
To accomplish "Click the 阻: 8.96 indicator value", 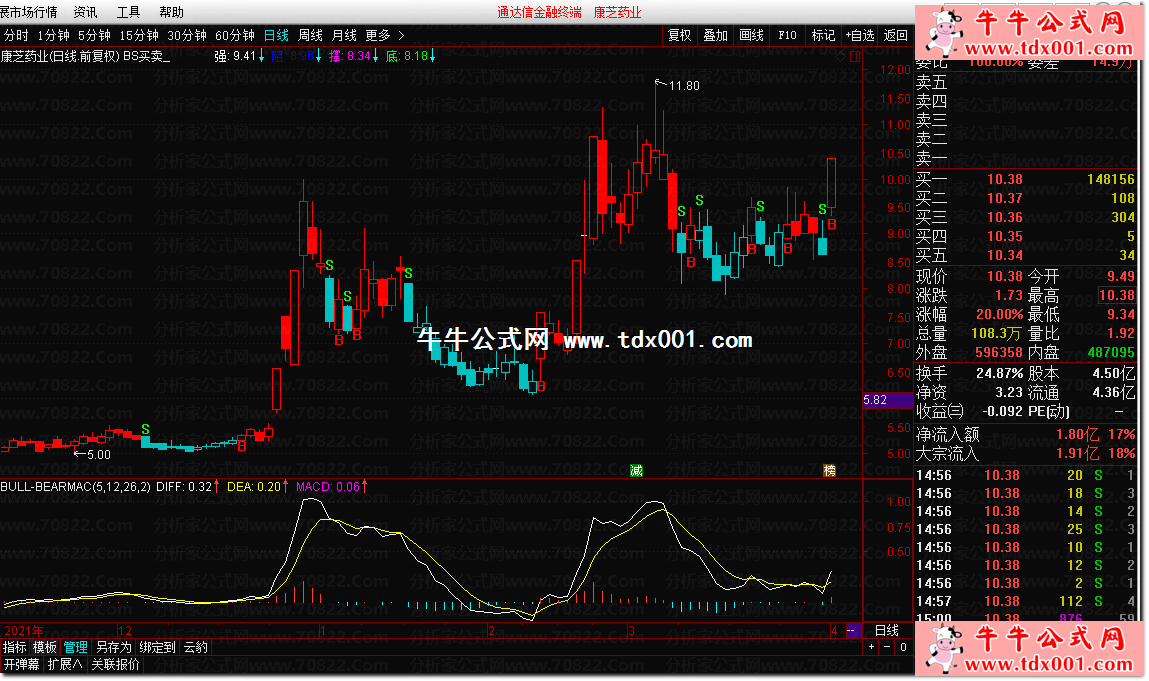I will coord(296,56).
